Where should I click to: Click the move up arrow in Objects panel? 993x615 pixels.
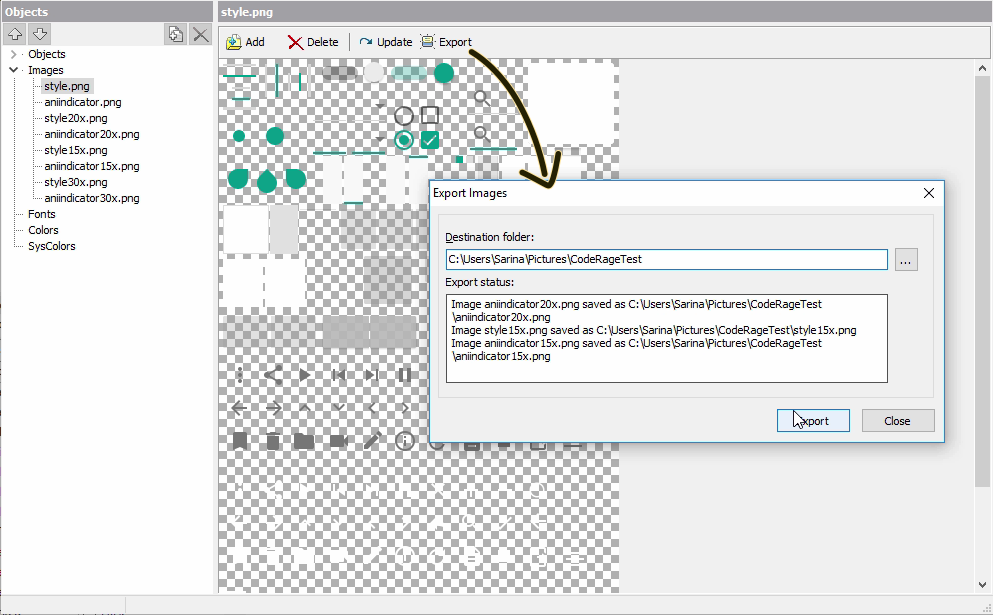click(15, 34)
